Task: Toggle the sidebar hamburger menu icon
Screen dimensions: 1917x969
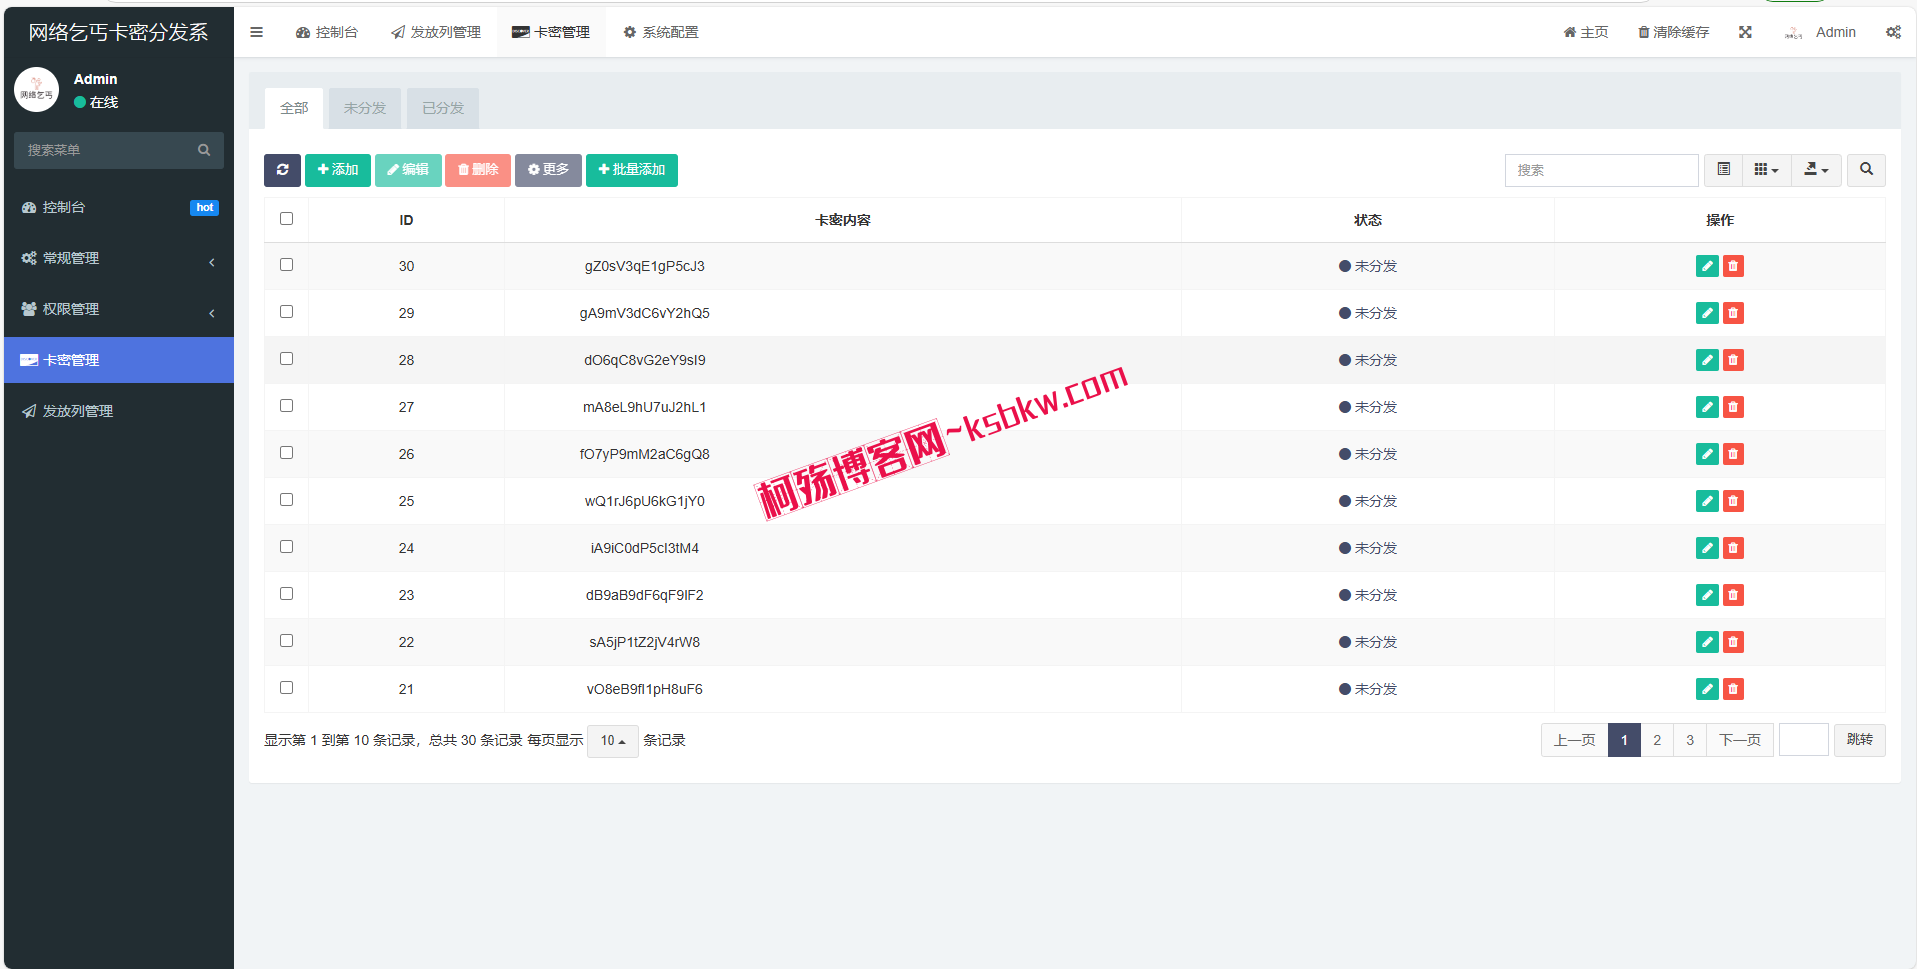Action: pyautogui.click(x=257, y=32)
